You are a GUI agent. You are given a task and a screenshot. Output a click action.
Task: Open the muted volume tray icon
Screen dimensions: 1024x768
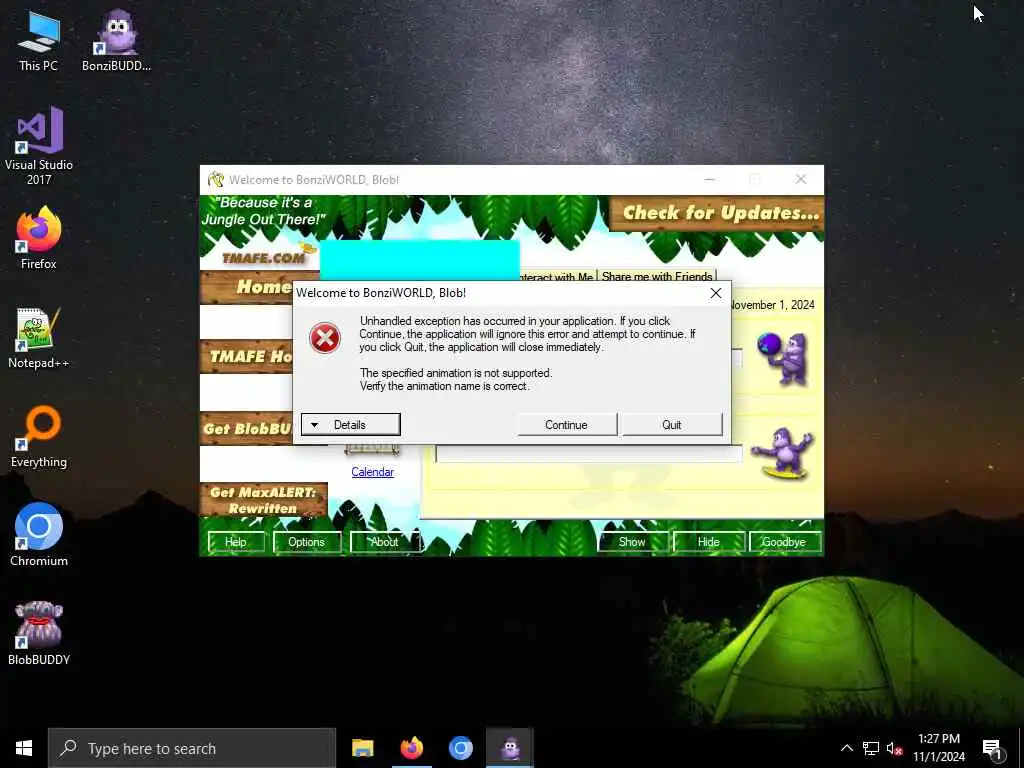[894, 748]
